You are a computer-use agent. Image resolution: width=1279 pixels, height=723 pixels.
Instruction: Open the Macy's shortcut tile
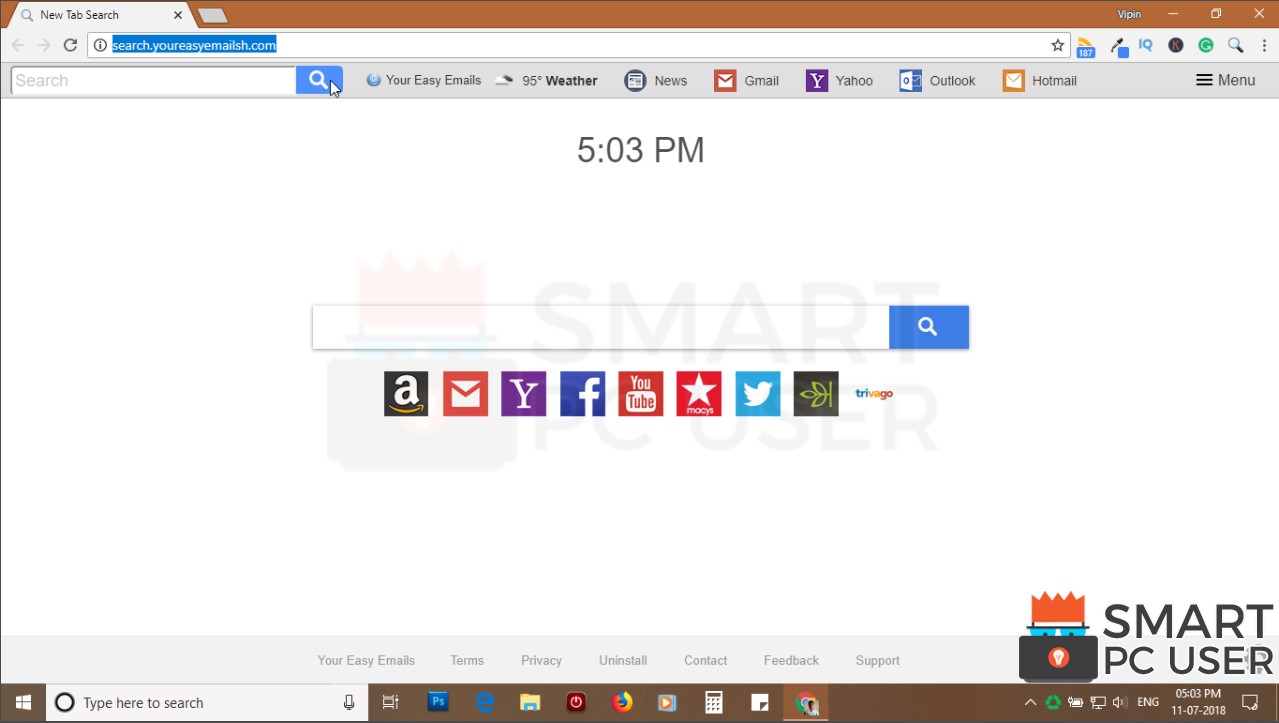click(x=699, y=394)
